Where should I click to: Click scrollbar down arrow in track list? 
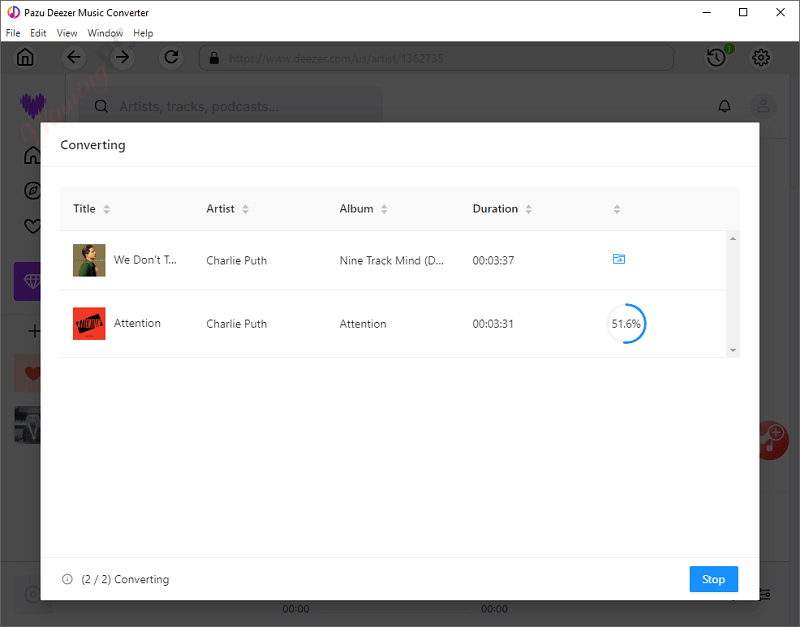click(733, 350)
